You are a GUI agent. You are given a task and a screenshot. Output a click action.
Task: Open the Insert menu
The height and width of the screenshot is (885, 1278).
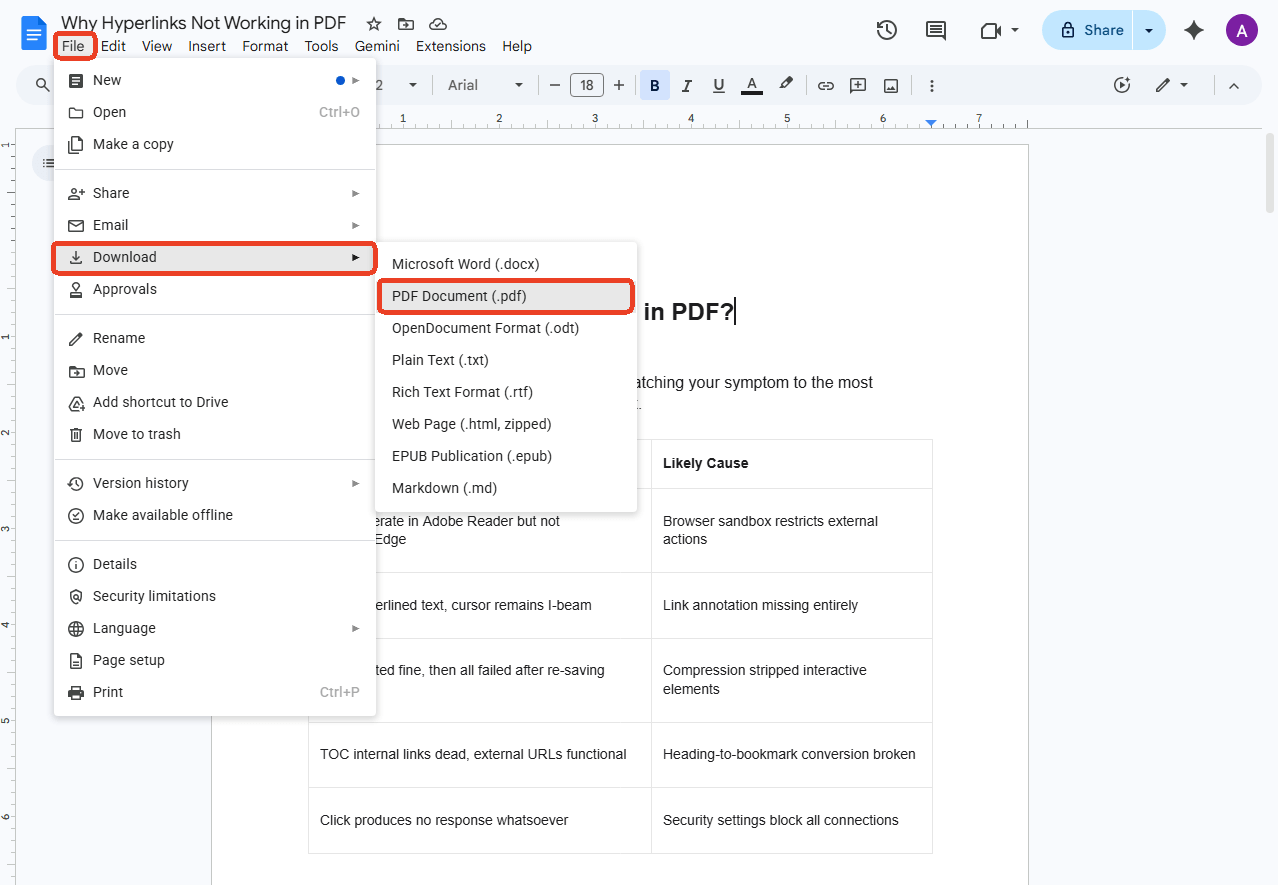[207, 46]
